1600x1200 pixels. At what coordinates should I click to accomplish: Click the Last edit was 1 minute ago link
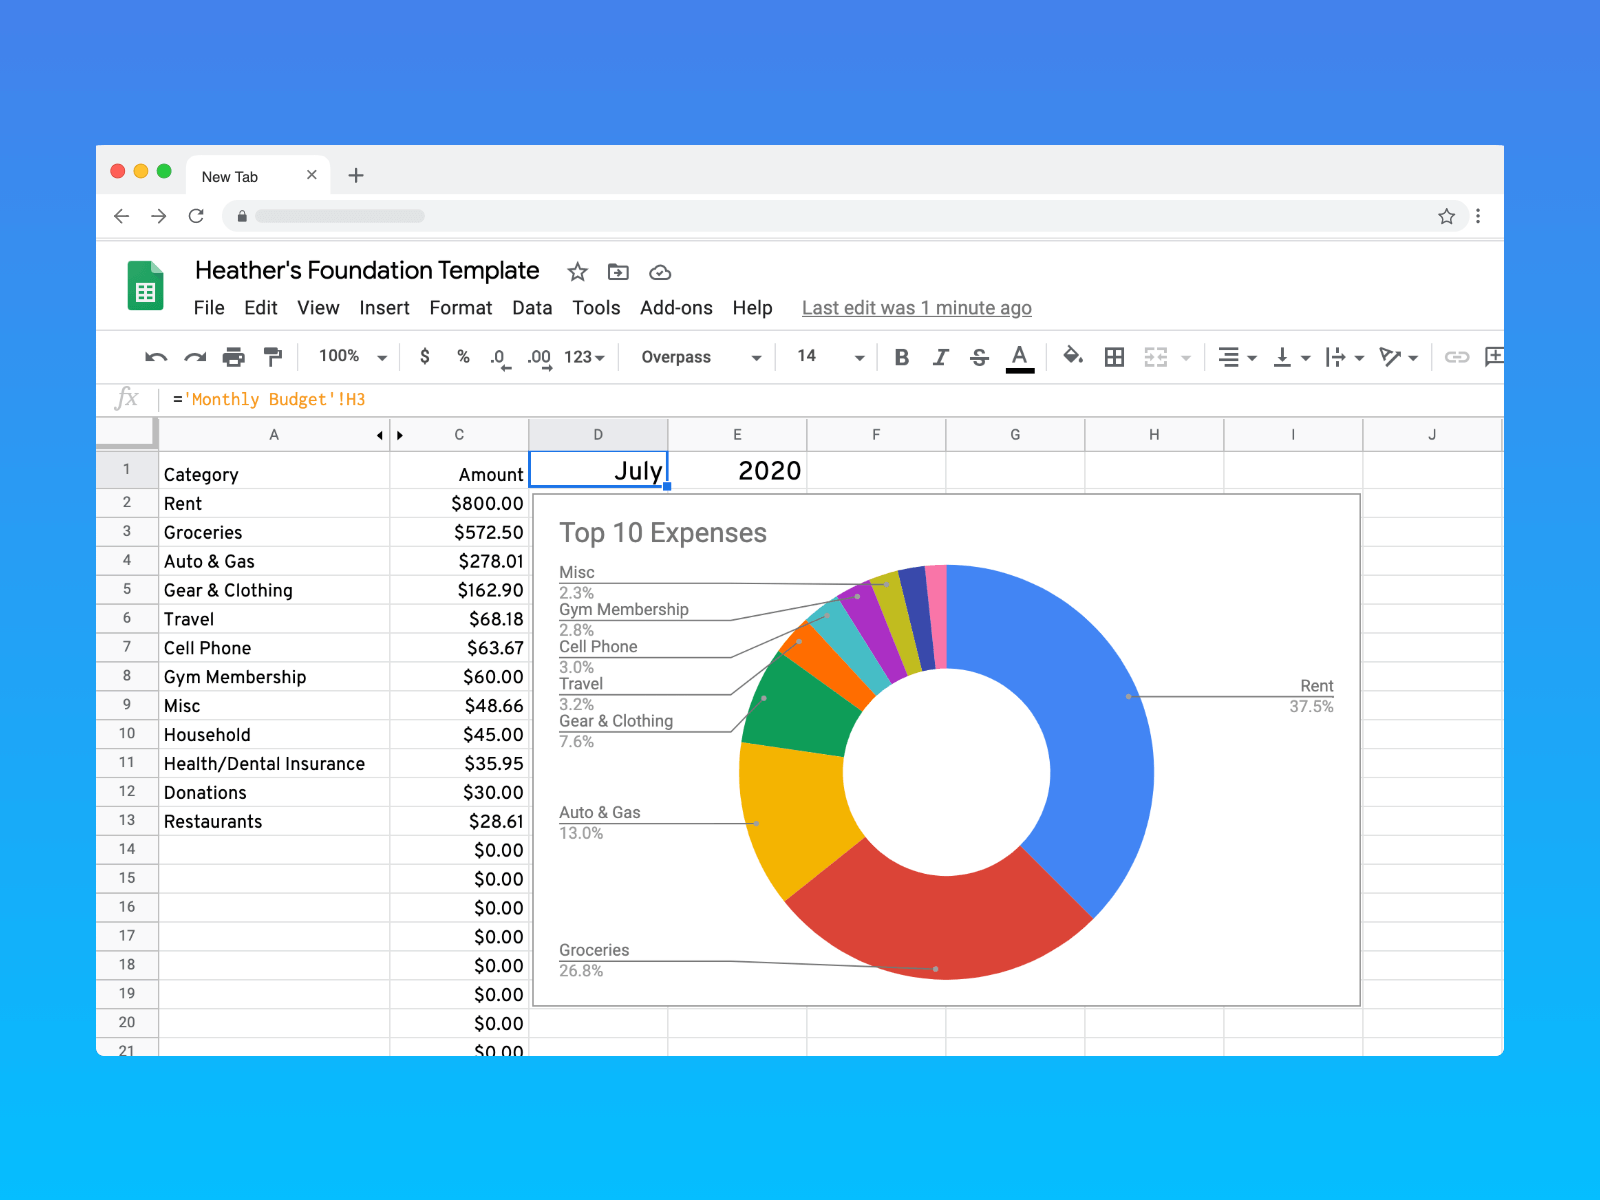click(916, 308)
